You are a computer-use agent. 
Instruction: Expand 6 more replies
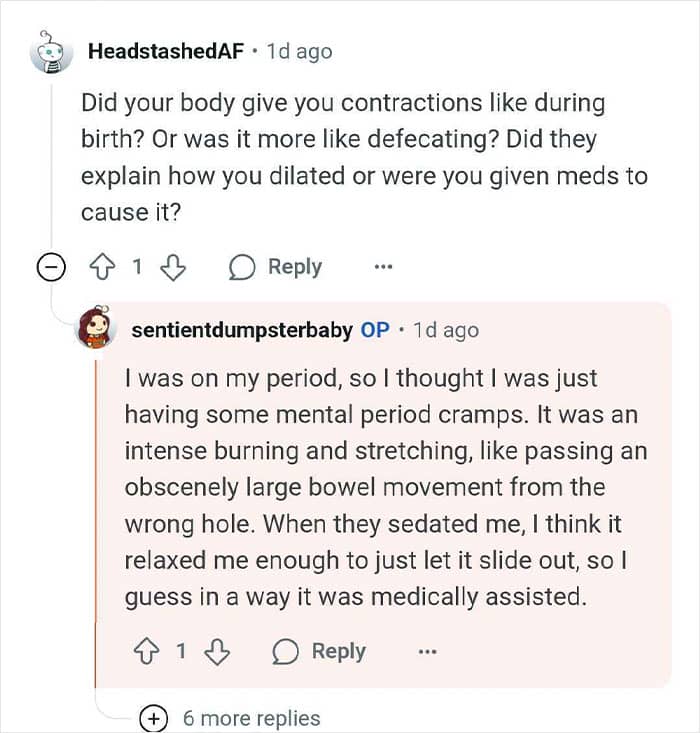(x=154, y=718)
